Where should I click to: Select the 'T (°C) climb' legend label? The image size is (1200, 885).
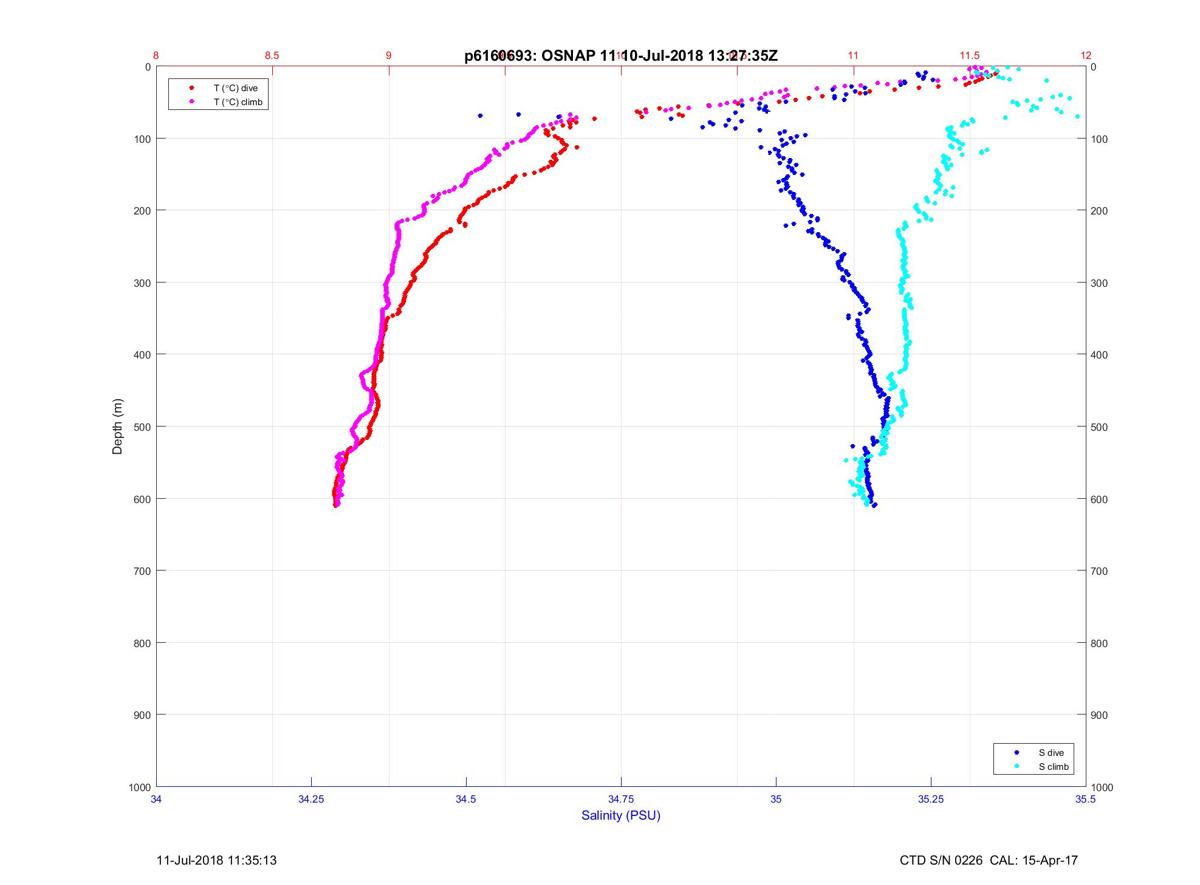pos(238,102)
